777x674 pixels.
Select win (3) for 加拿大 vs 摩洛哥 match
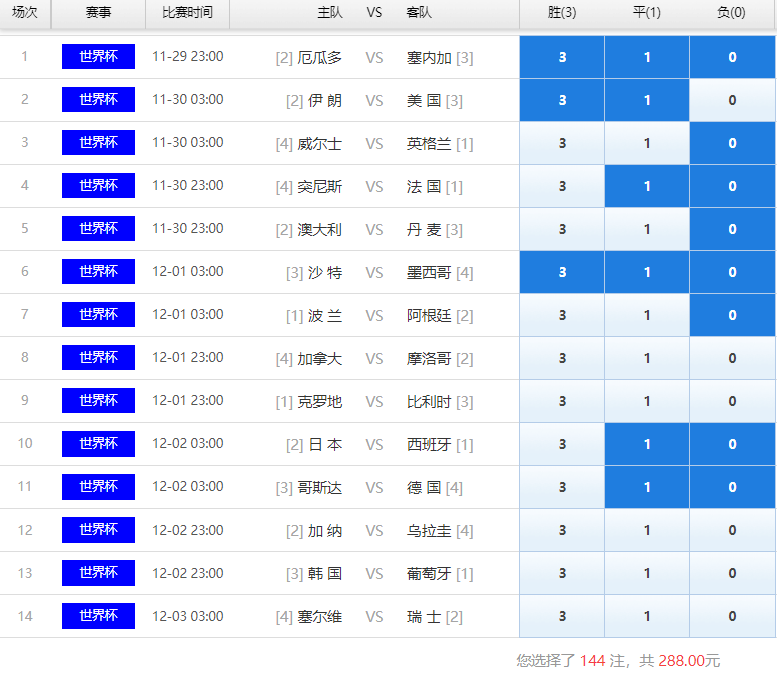click(x=562, y=358)
